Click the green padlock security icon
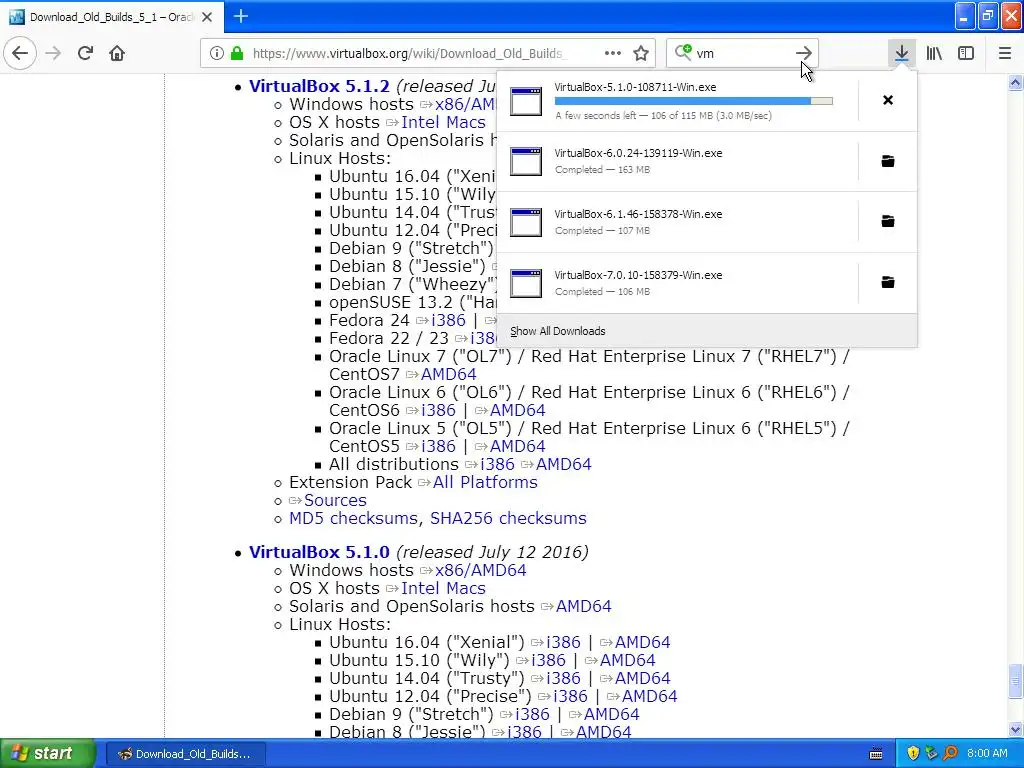This screenshot has height=768, width=1024. click(237, 53)
